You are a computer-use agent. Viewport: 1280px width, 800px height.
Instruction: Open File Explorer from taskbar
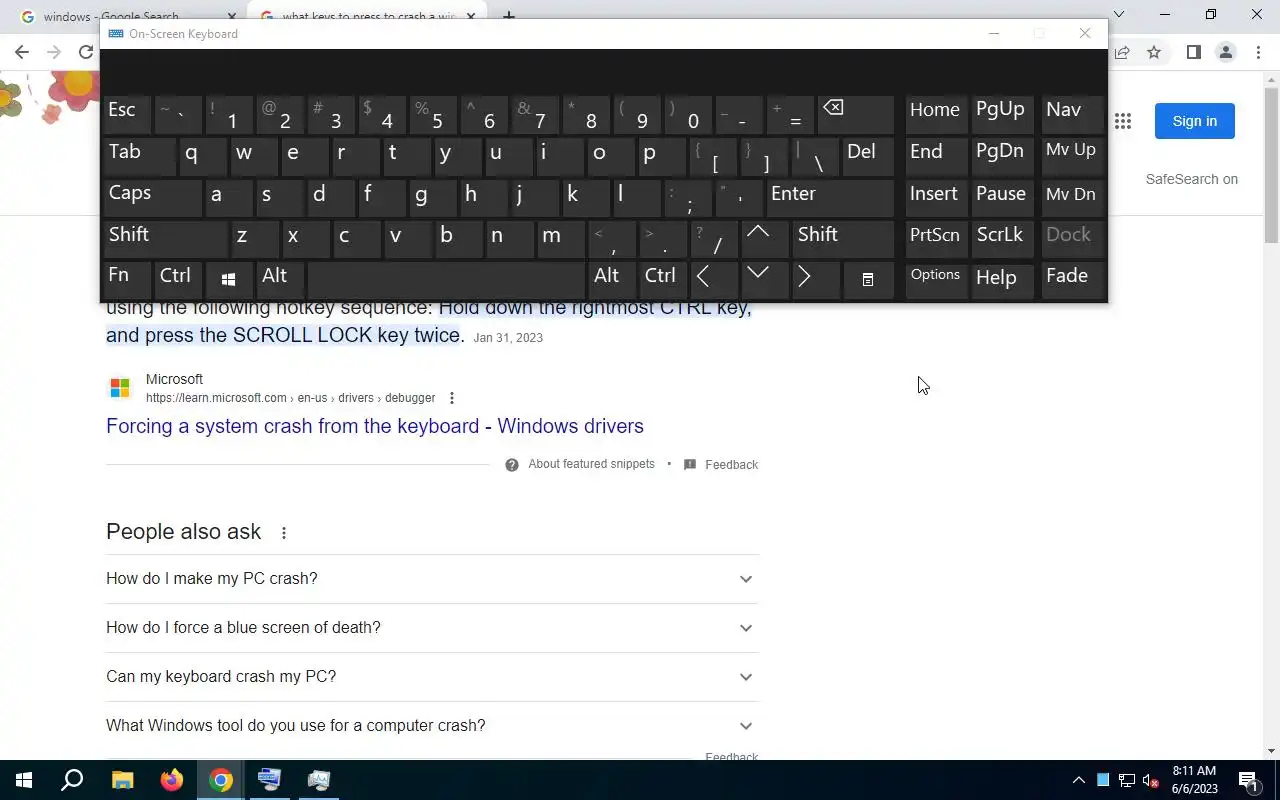click(122, 780)
